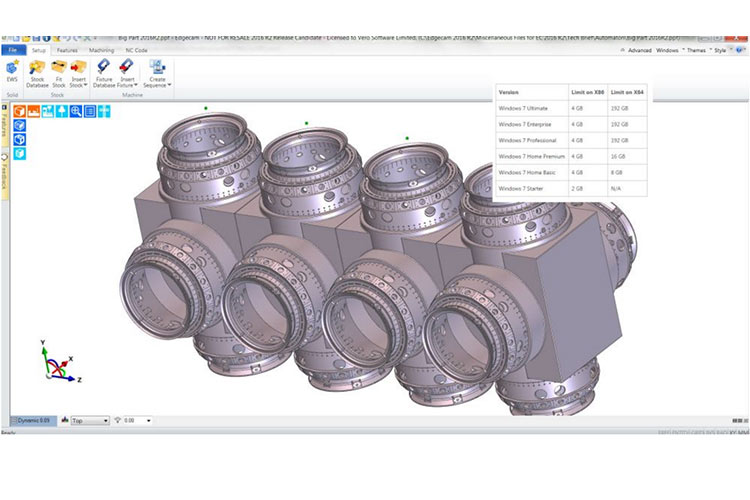750x500 pixels.
Task: Click the bottom light-blue cube icon
Action: click(x=19, y=154)
